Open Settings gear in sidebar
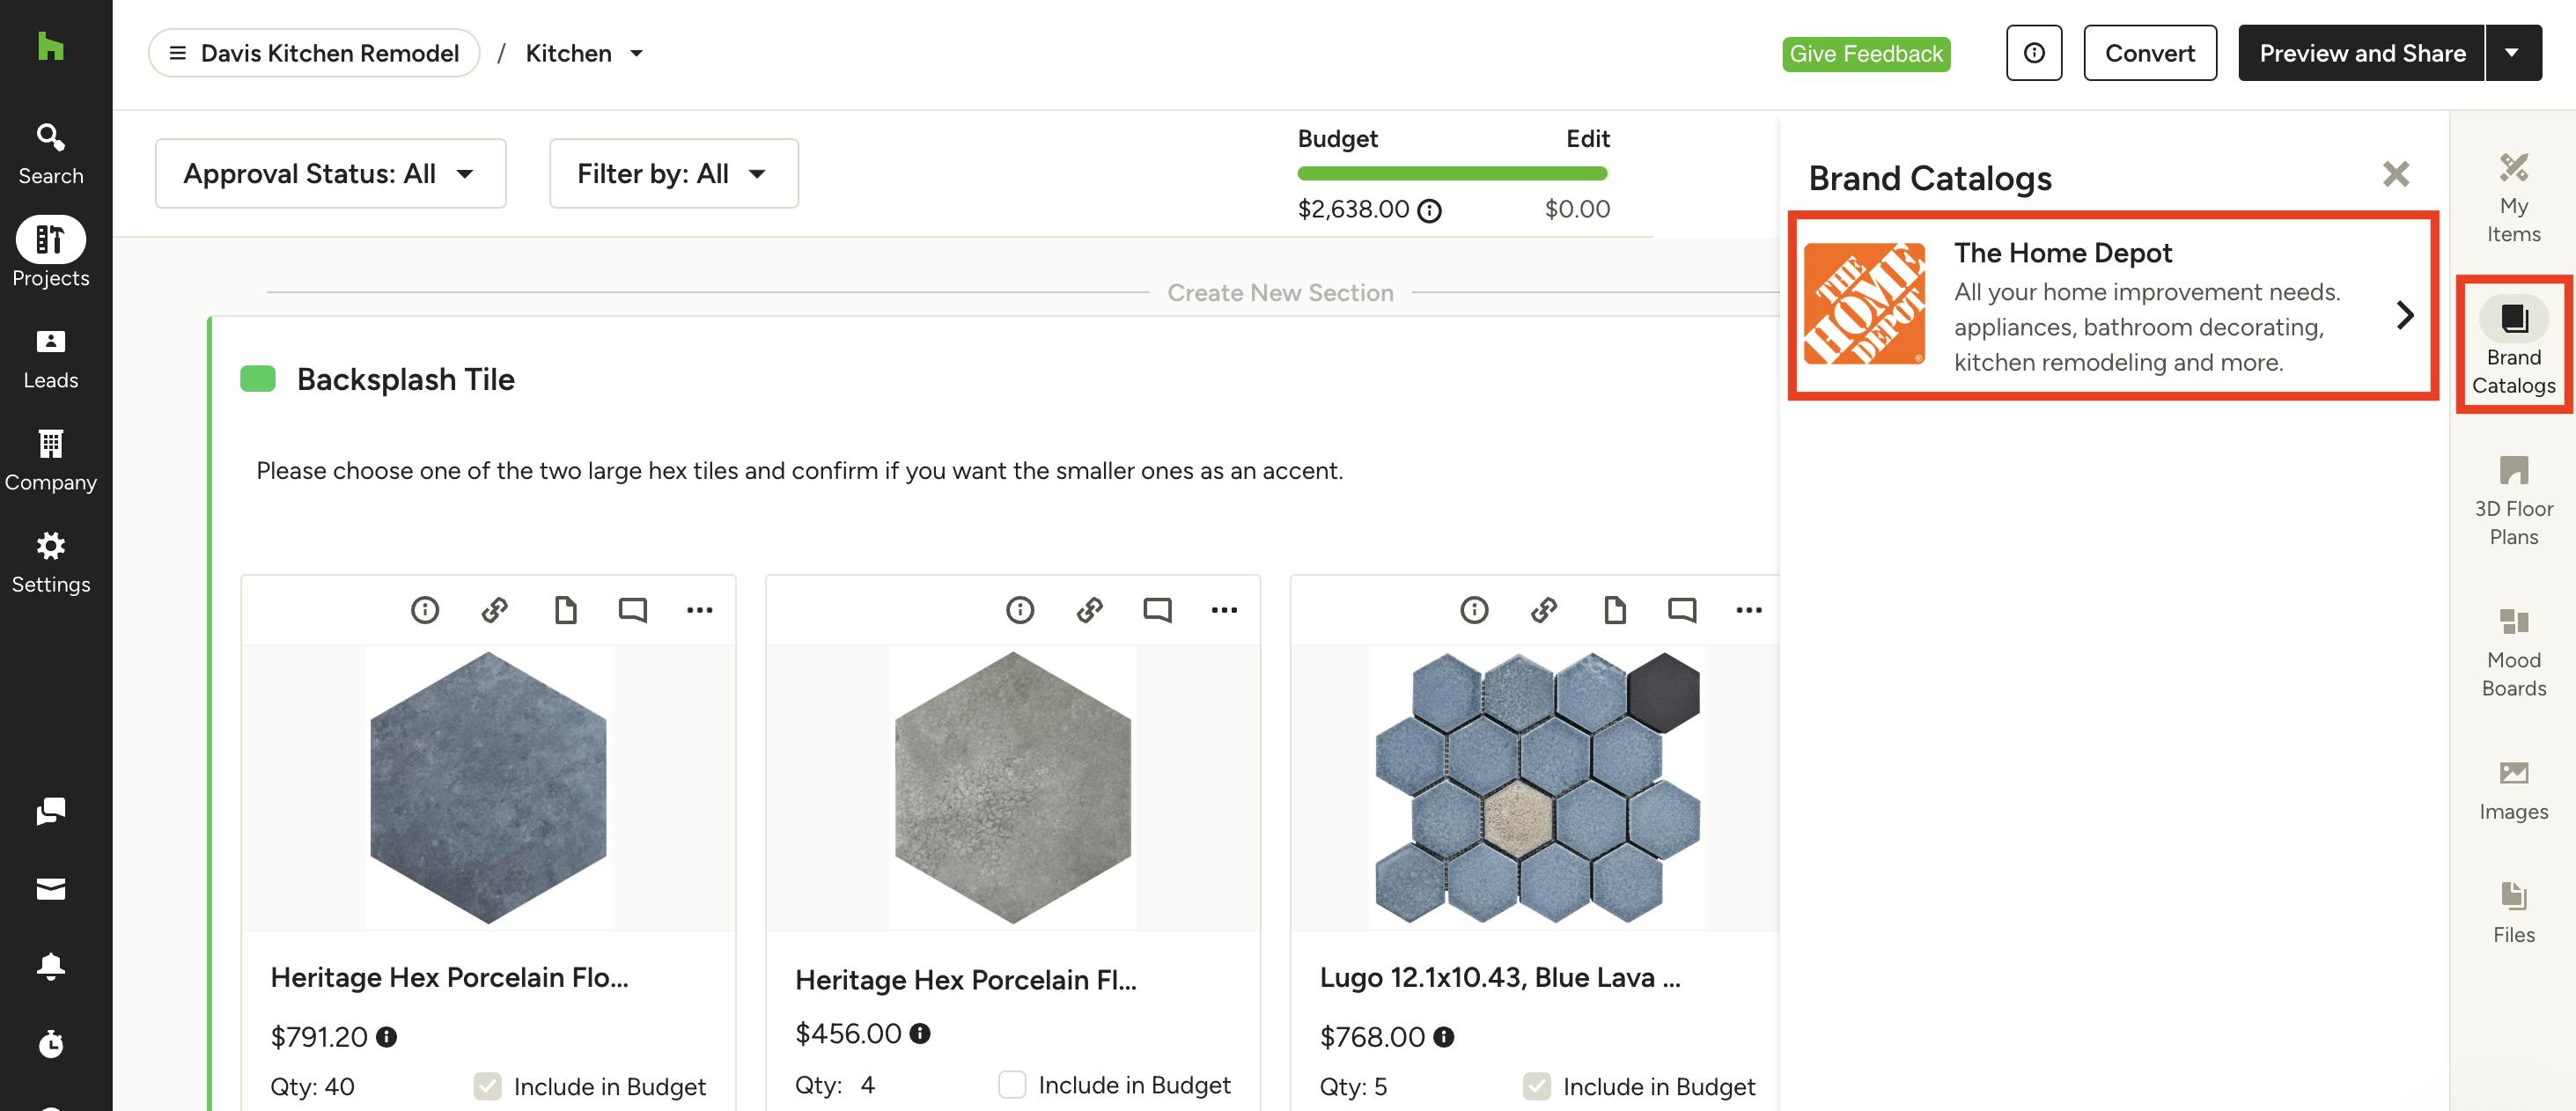This screenshot has width=2576, height=1111. [x=51, y=562]
